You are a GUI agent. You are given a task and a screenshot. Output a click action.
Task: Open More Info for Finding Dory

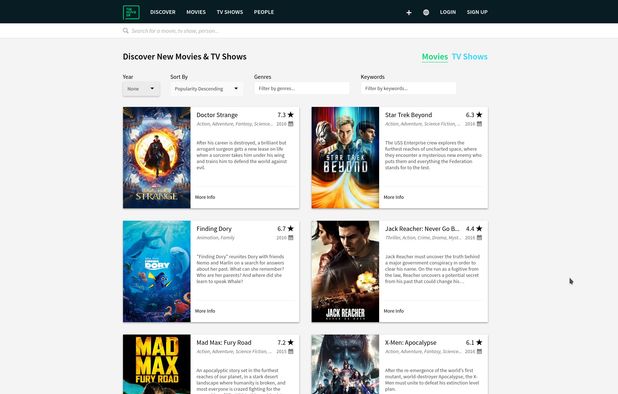click(205, 311)
